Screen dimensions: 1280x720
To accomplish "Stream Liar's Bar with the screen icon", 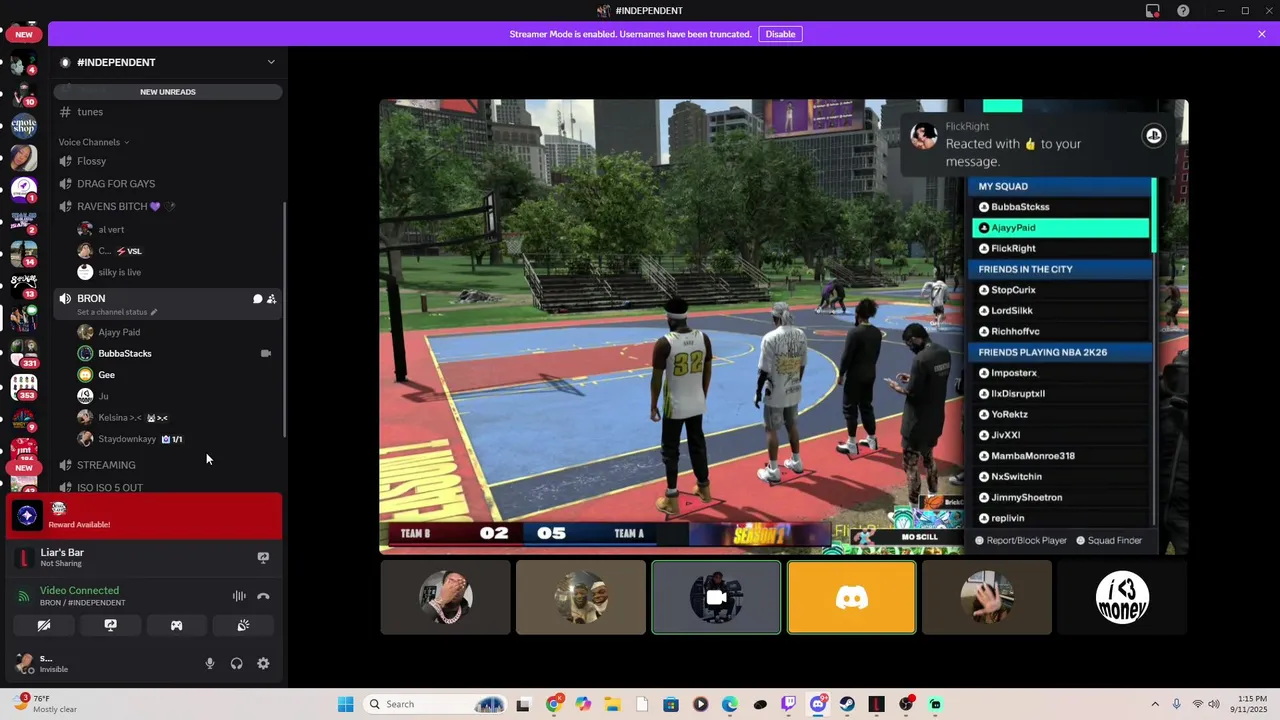I will click(x=263, y=557).
